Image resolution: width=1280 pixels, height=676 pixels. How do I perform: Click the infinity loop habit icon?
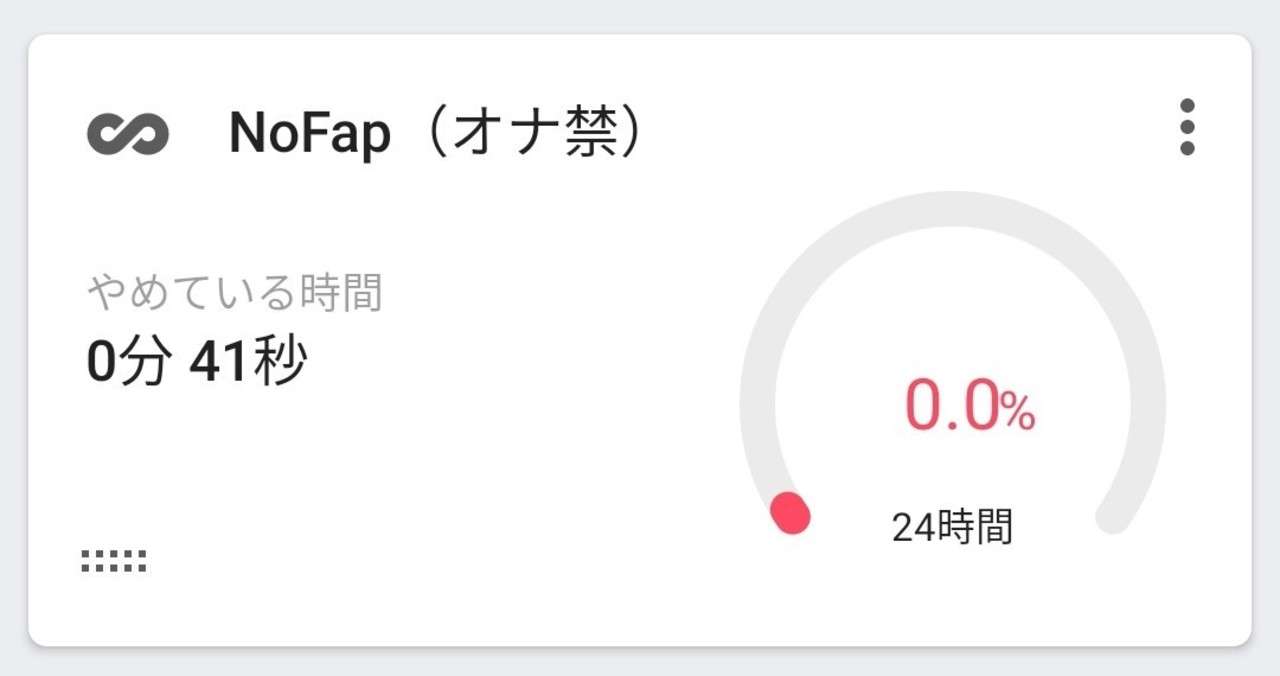(x=128, y=134)
